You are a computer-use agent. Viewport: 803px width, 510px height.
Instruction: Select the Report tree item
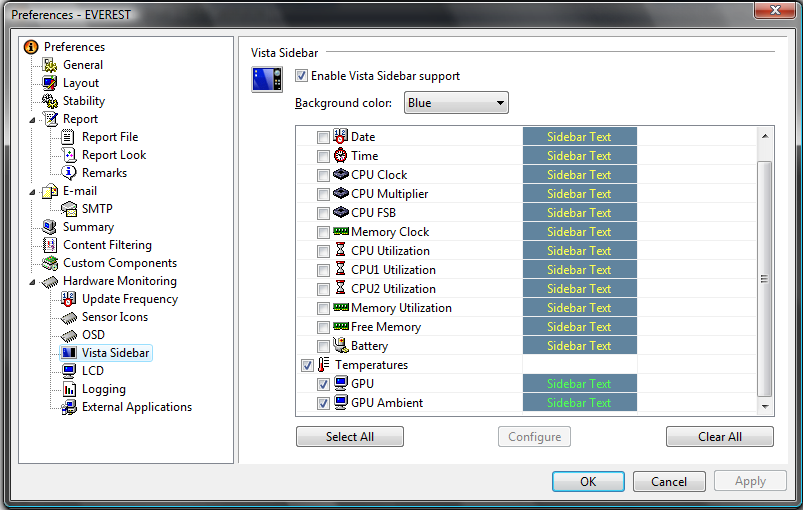tap(80, 119)
